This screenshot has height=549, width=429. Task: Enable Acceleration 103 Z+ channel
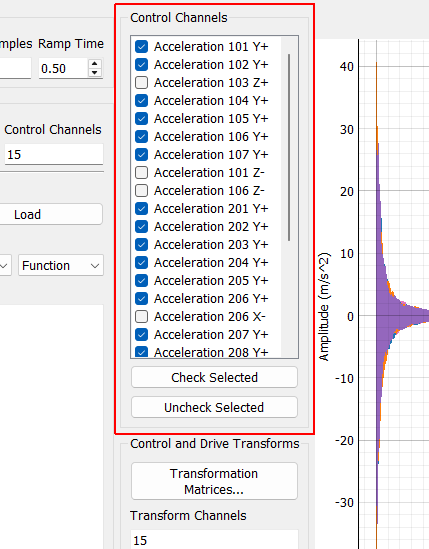[x=141, y=83]
